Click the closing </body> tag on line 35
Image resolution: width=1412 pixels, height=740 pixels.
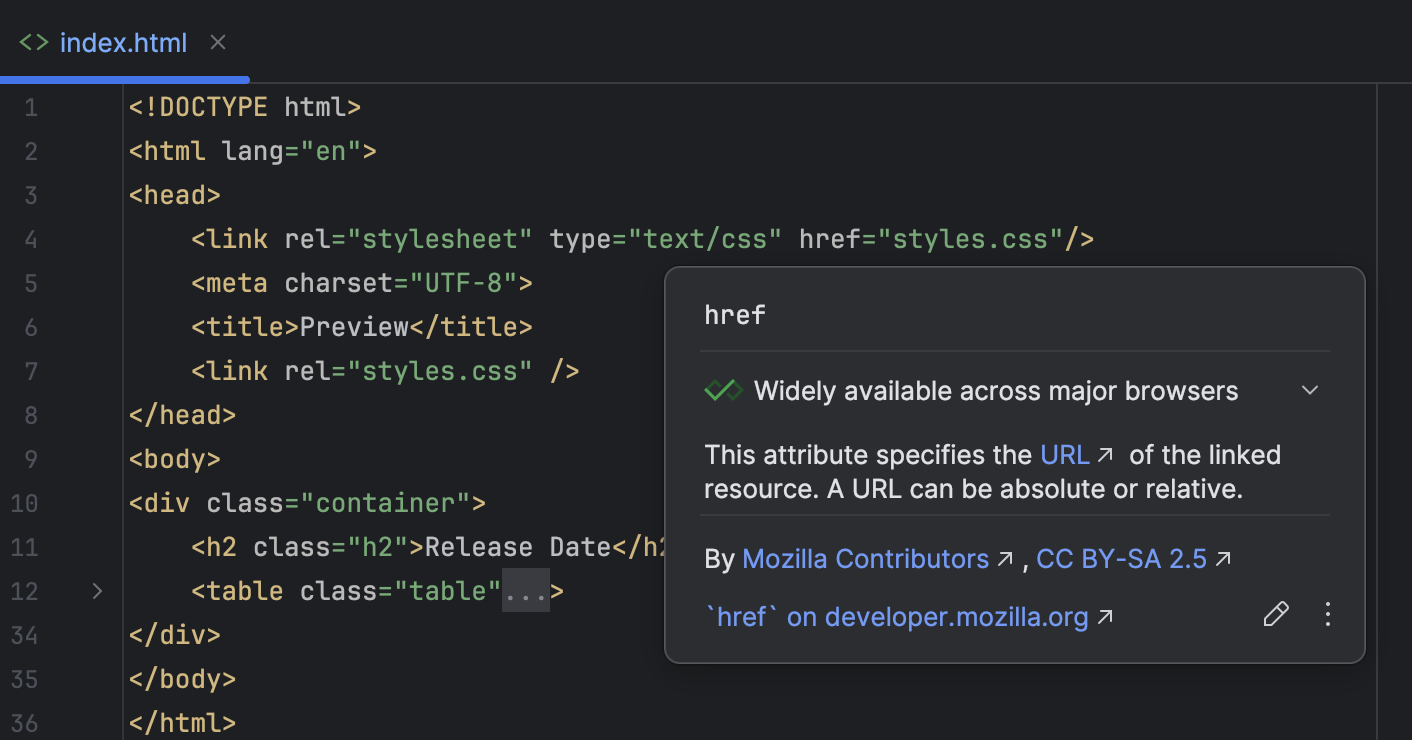pos(183,679)
